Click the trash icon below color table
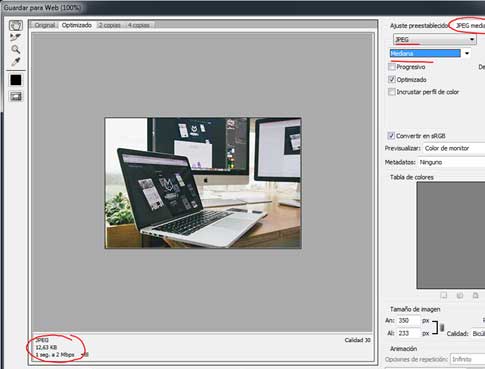This screenshot has height=369, width=485. coord(476,295)
